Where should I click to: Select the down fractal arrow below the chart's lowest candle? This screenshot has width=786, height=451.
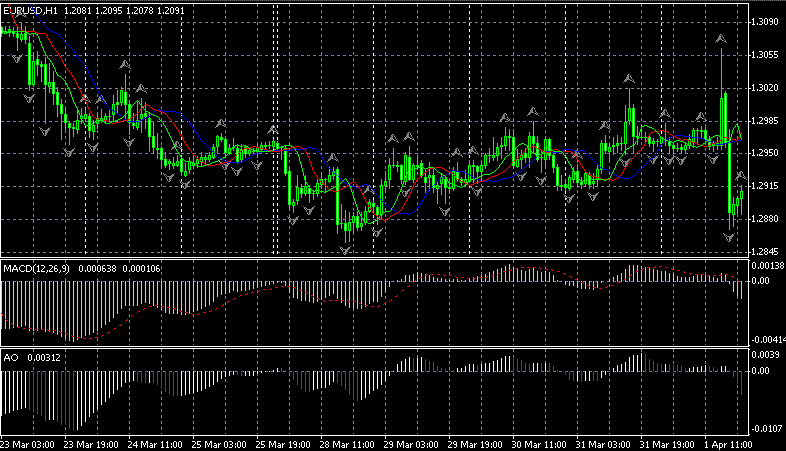tap(345, 250)
